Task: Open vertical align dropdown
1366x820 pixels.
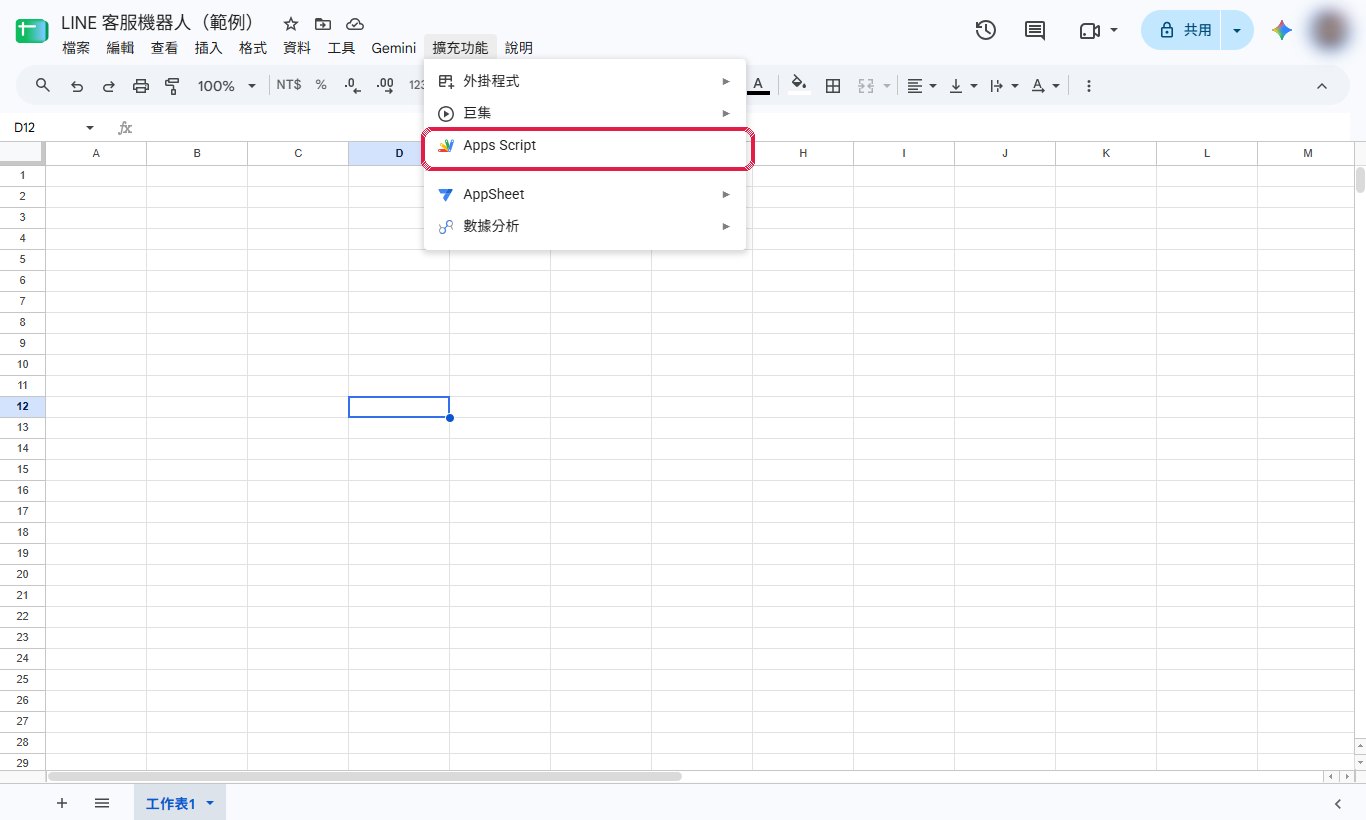Action: point(963,86)
